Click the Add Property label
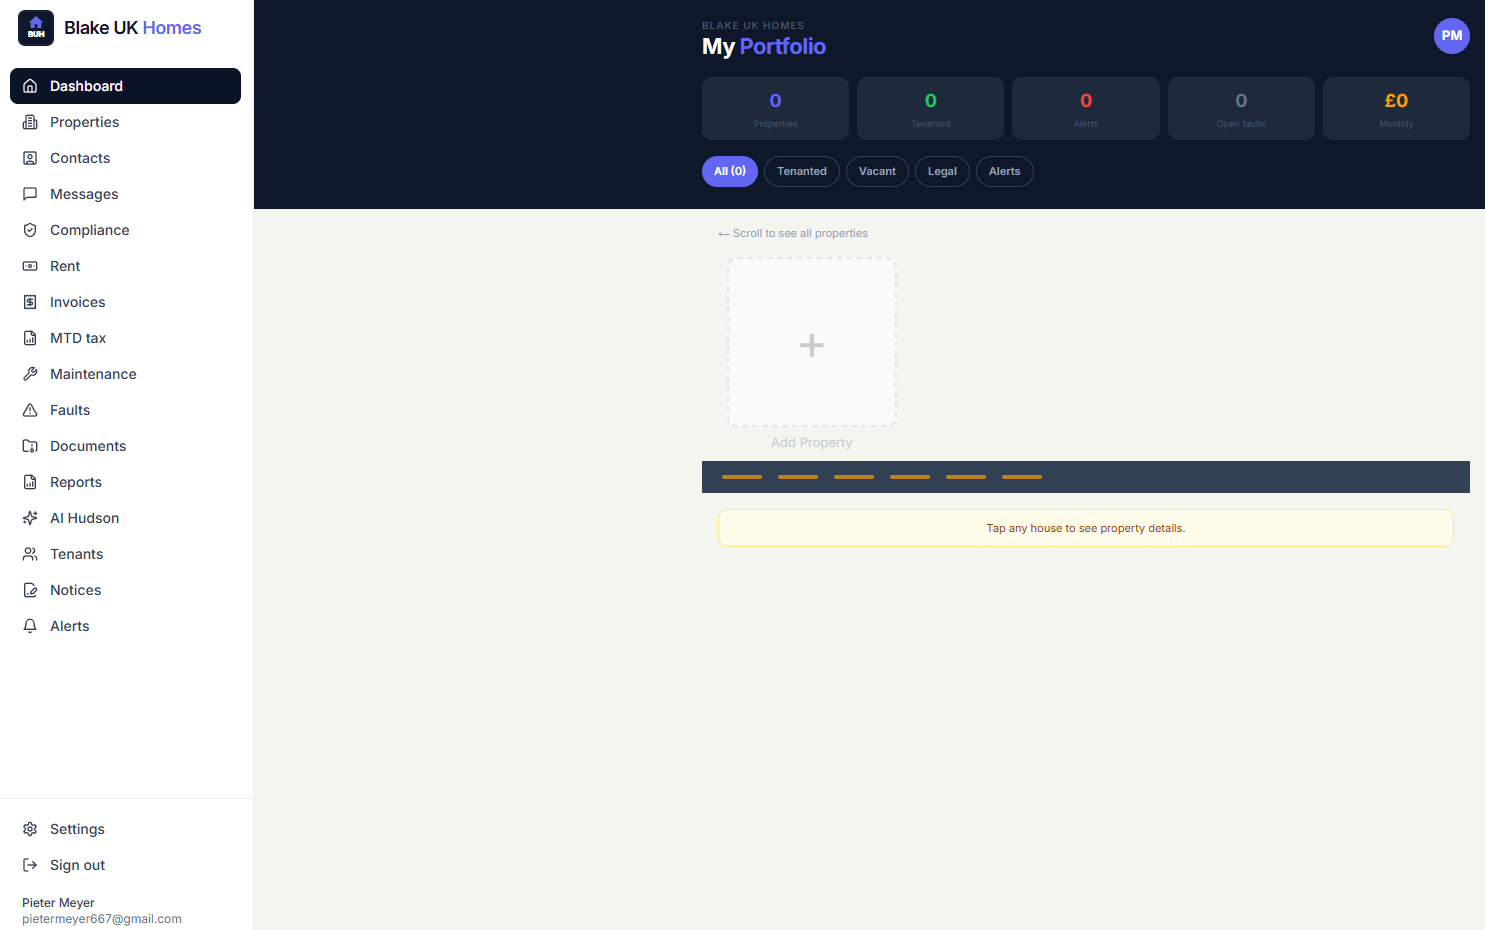Image resolution: width=1485 pixels, height=930 pixels. point(812,443)
